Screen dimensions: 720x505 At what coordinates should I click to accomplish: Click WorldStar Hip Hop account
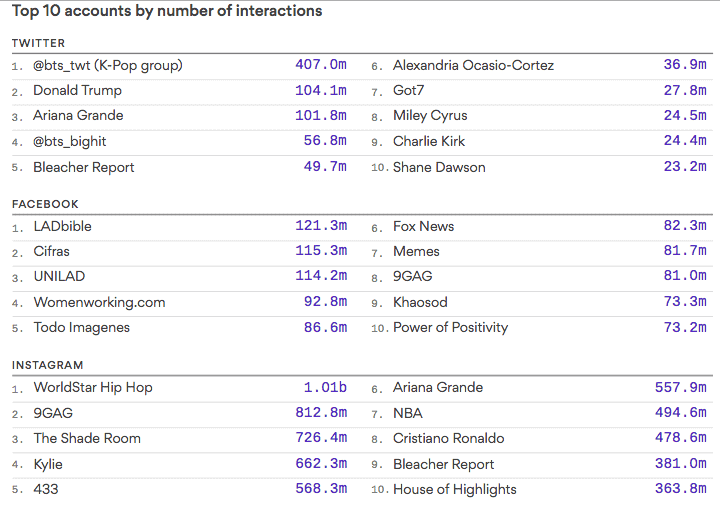coord(93,387)
